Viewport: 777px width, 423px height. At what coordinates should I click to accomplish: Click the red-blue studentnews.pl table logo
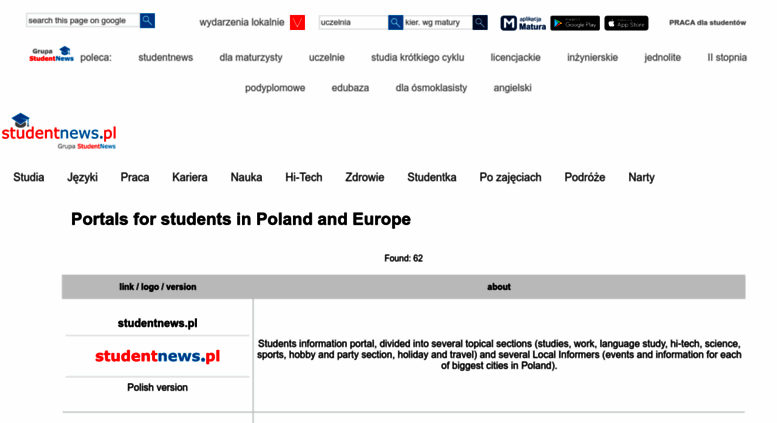(x=158, y=356)
